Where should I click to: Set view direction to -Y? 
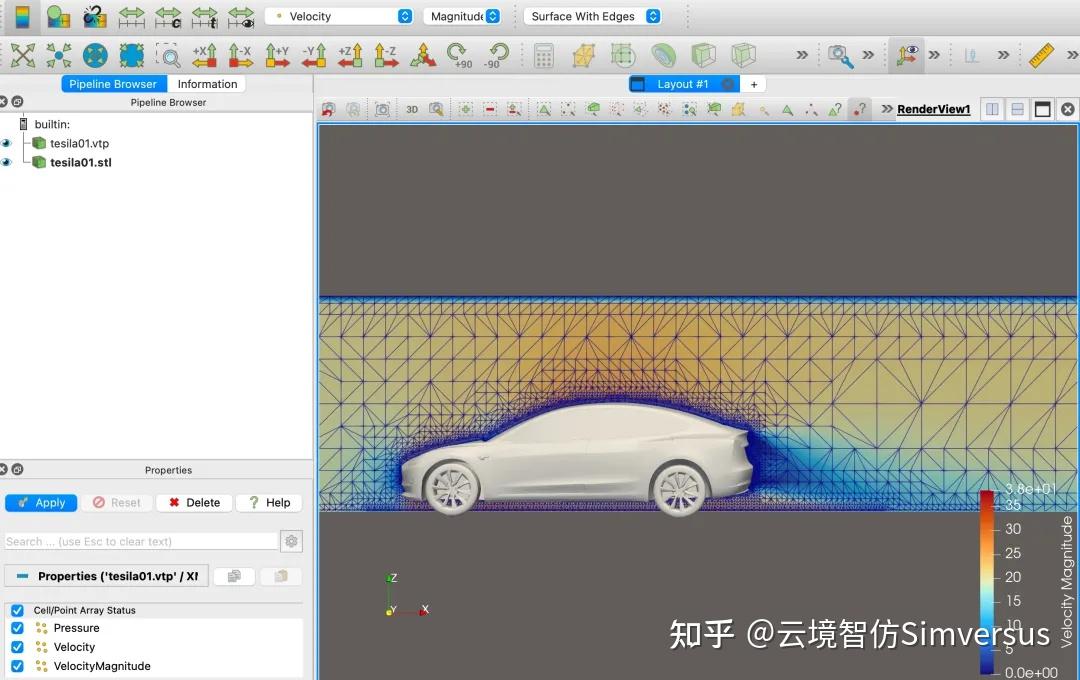[x=314, y=55]
